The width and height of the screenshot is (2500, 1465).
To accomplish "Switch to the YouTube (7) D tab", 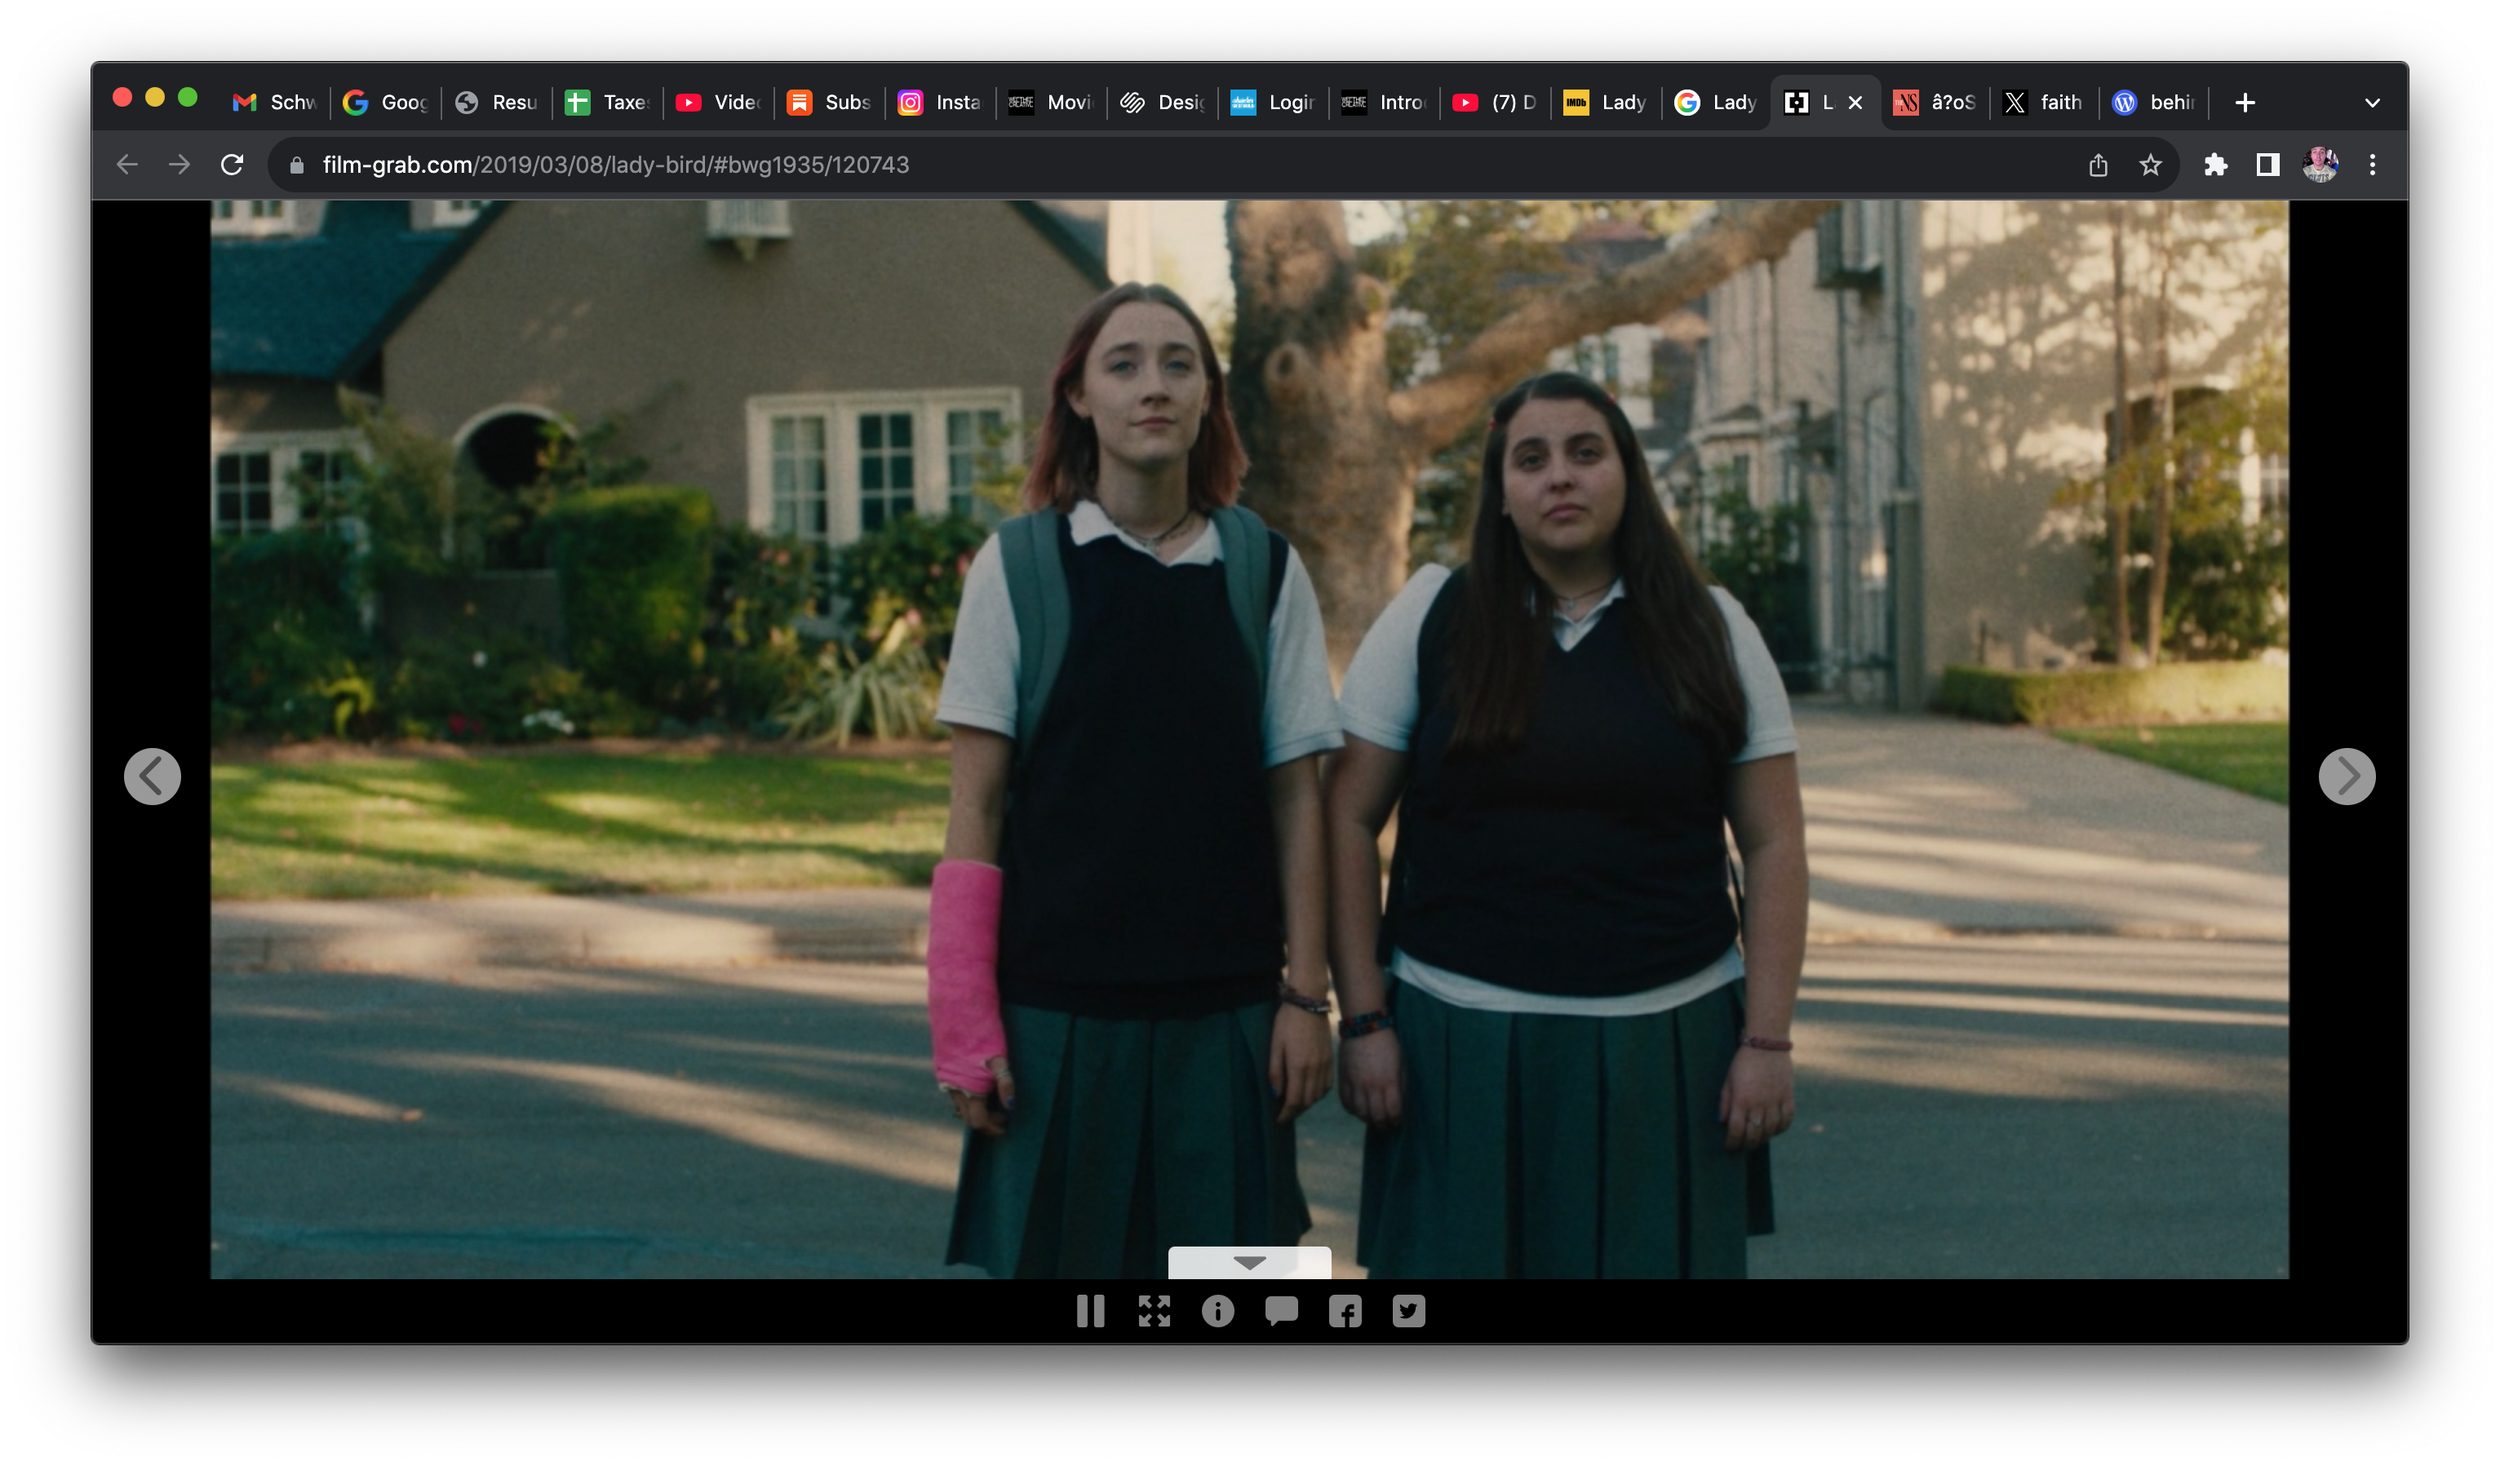I will 1495,102.
